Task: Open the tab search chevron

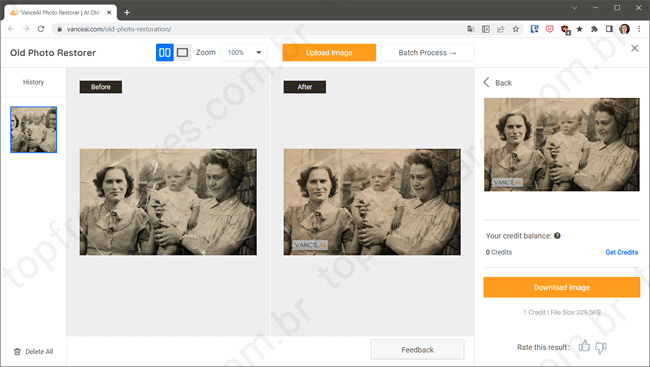Action: [x=574, y=7]
